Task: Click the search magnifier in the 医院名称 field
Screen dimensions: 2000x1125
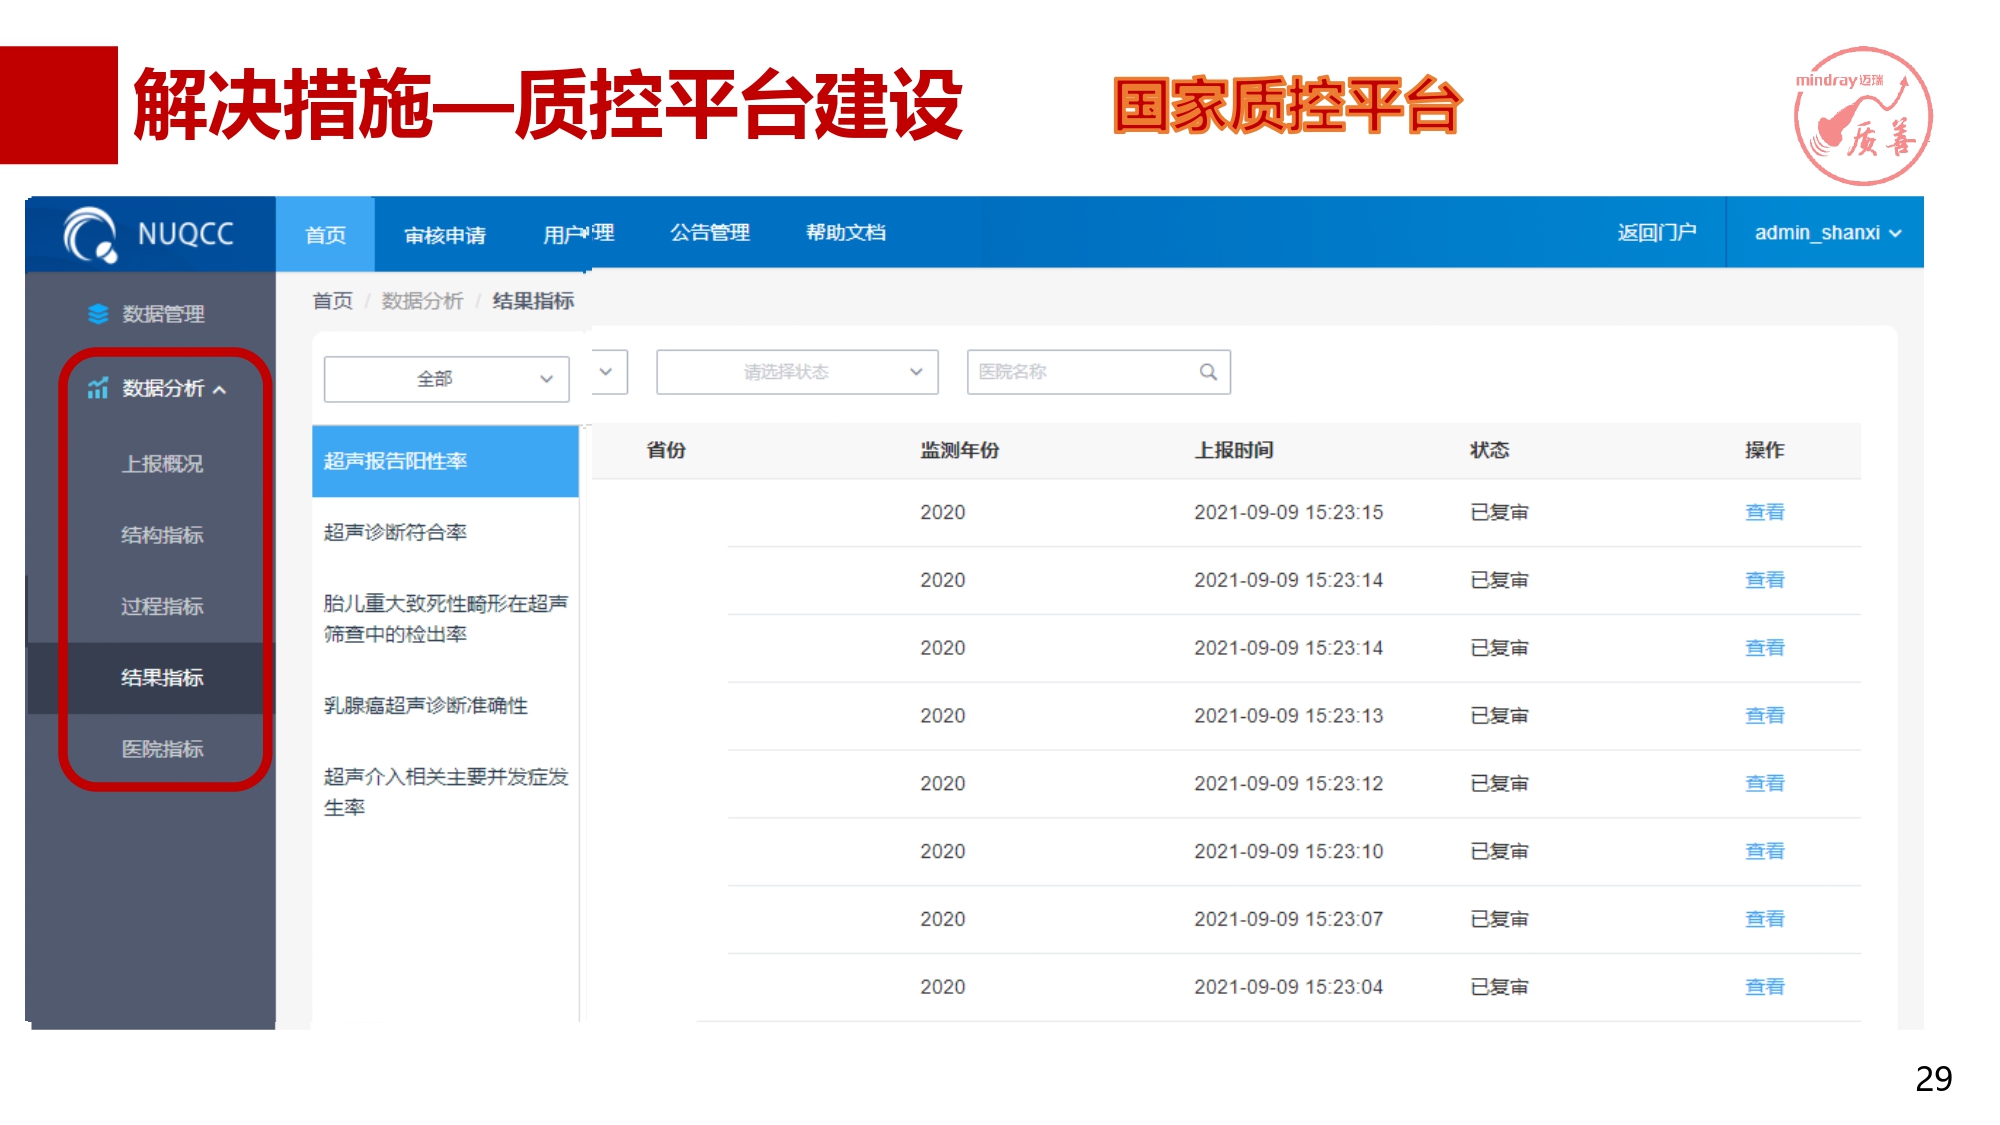Action: point(1208,372)
